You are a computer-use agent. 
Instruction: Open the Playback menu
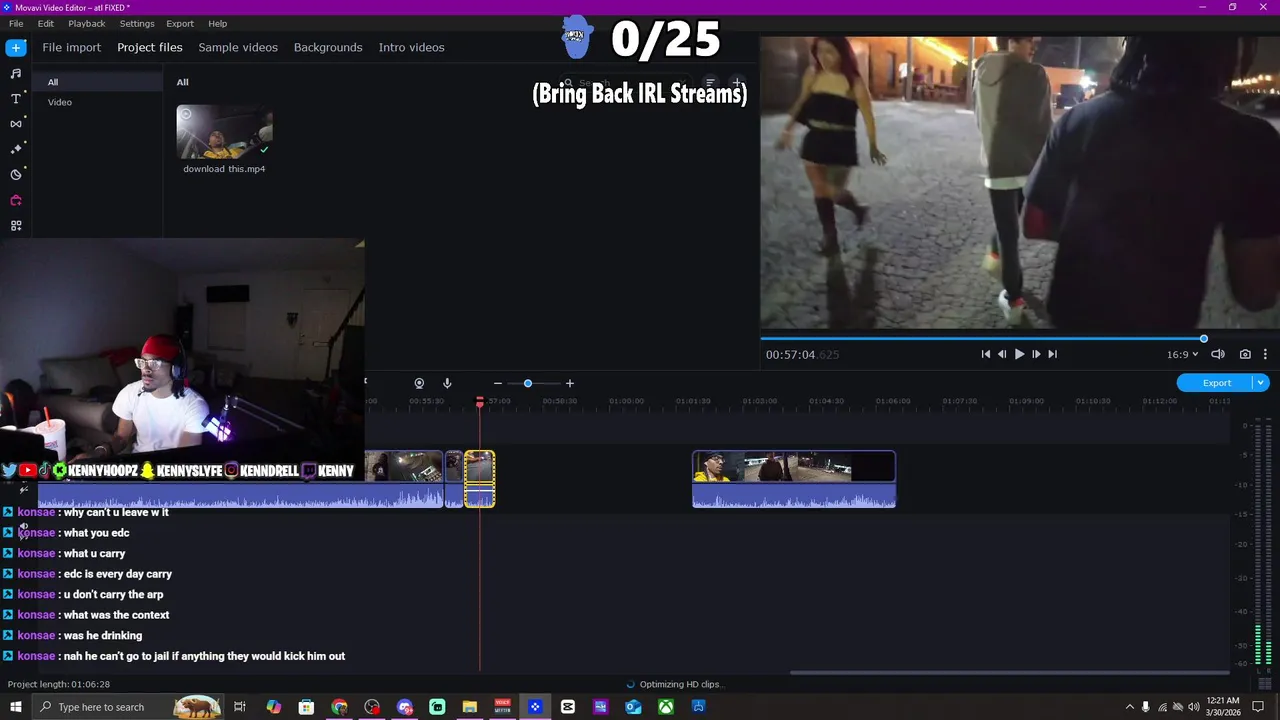tap(87, 23)
